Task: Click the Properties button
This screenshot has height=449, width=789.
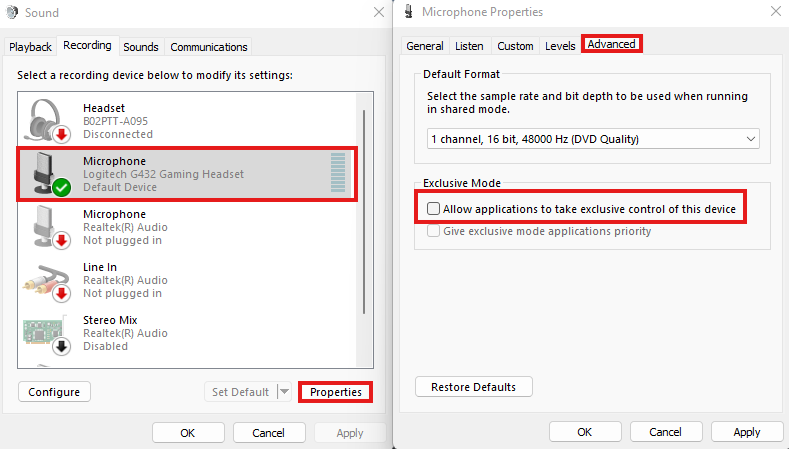Action: [x=336, y=392]
